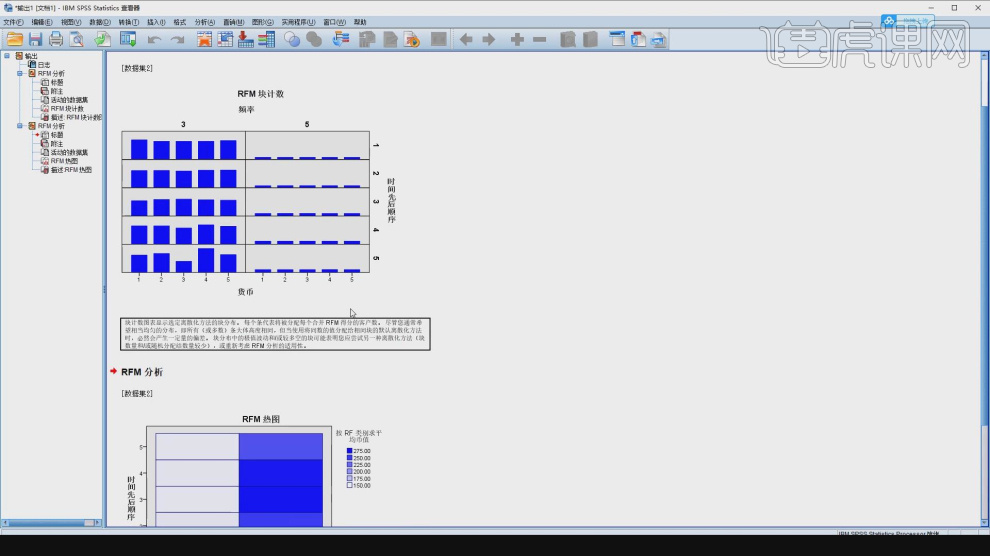Viewport: 990px width, 556px height.
Task: Open the 文件(F) menu
Action: pos(13,22)
